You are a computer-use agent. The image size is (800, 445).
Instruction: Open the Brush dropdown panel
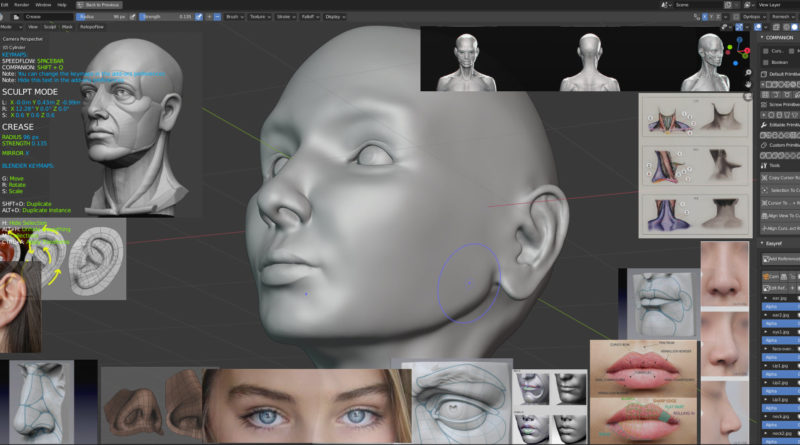pyautogui.click(x=234, y=17)
